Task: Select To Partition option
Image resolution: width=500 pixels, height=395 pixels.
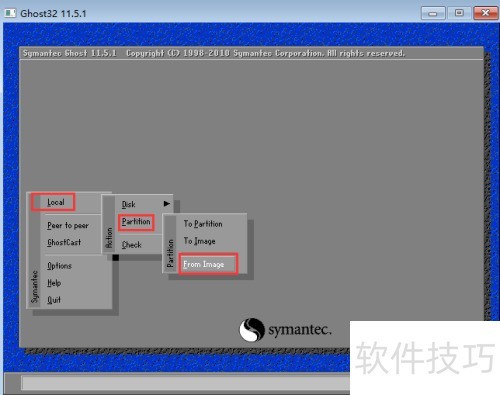Action: click(203, 224)
